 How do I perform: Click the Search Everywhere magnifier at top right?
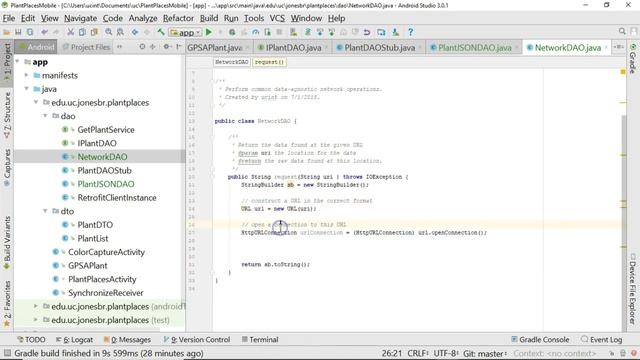coord(622,31)
